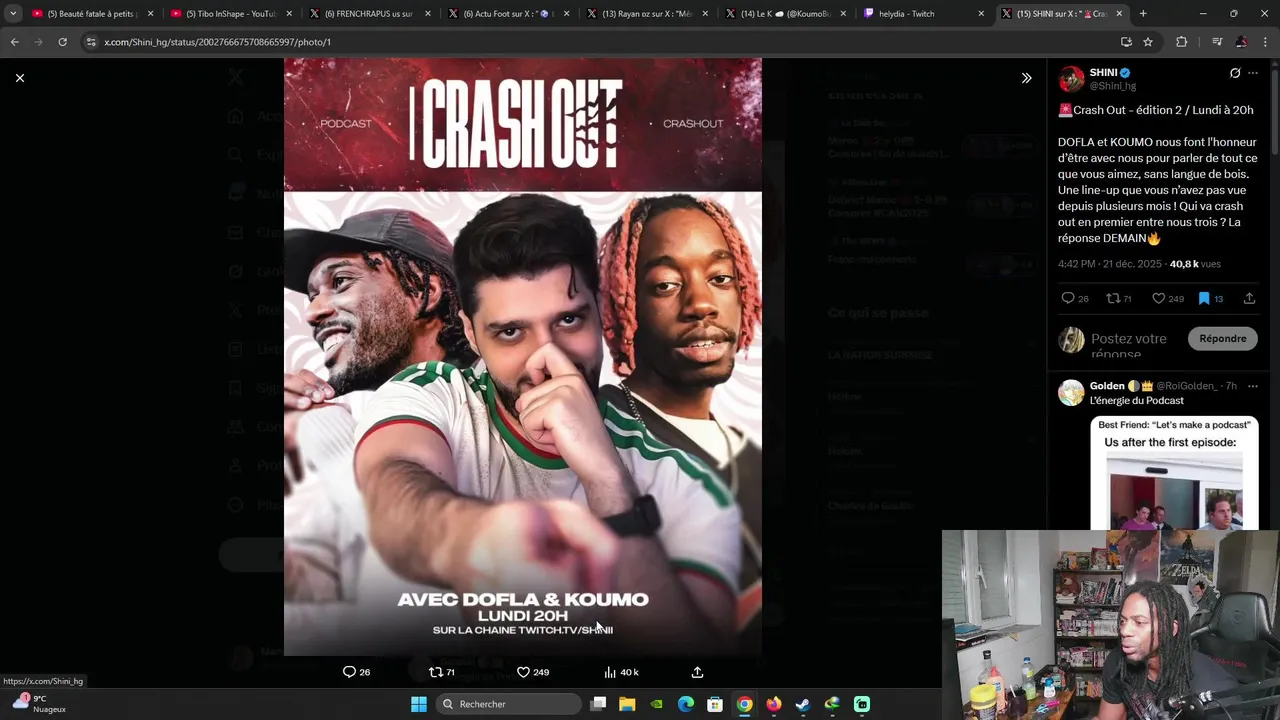Open Steam from the taskbar
This screenshot has height=720, width=1280.
[x=803, y=704]
